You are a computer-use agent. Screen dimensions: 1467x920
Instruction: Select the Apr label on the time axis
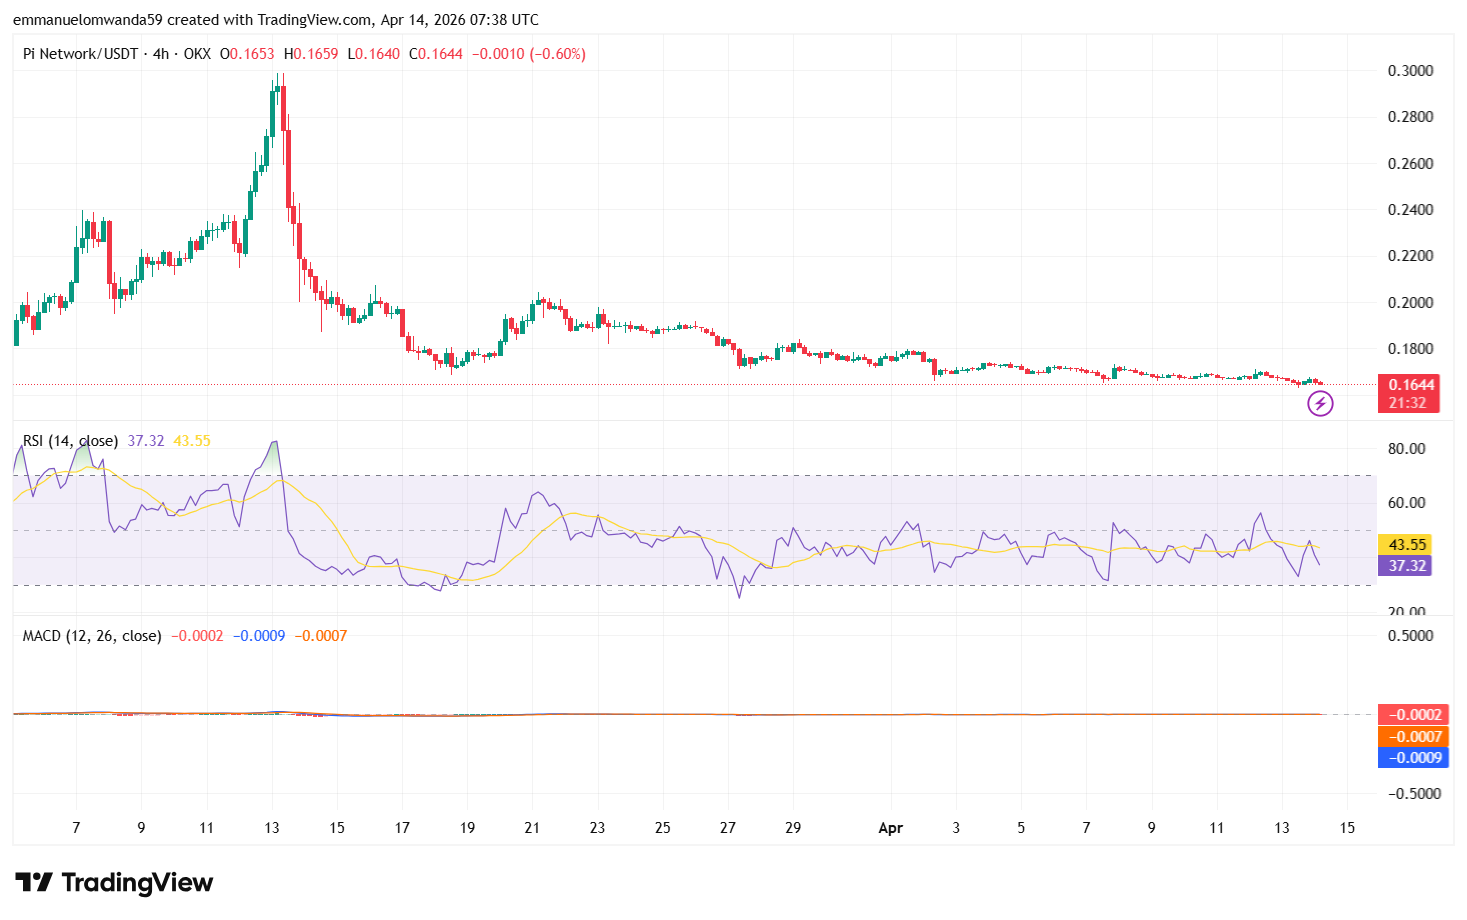(890, 829)
